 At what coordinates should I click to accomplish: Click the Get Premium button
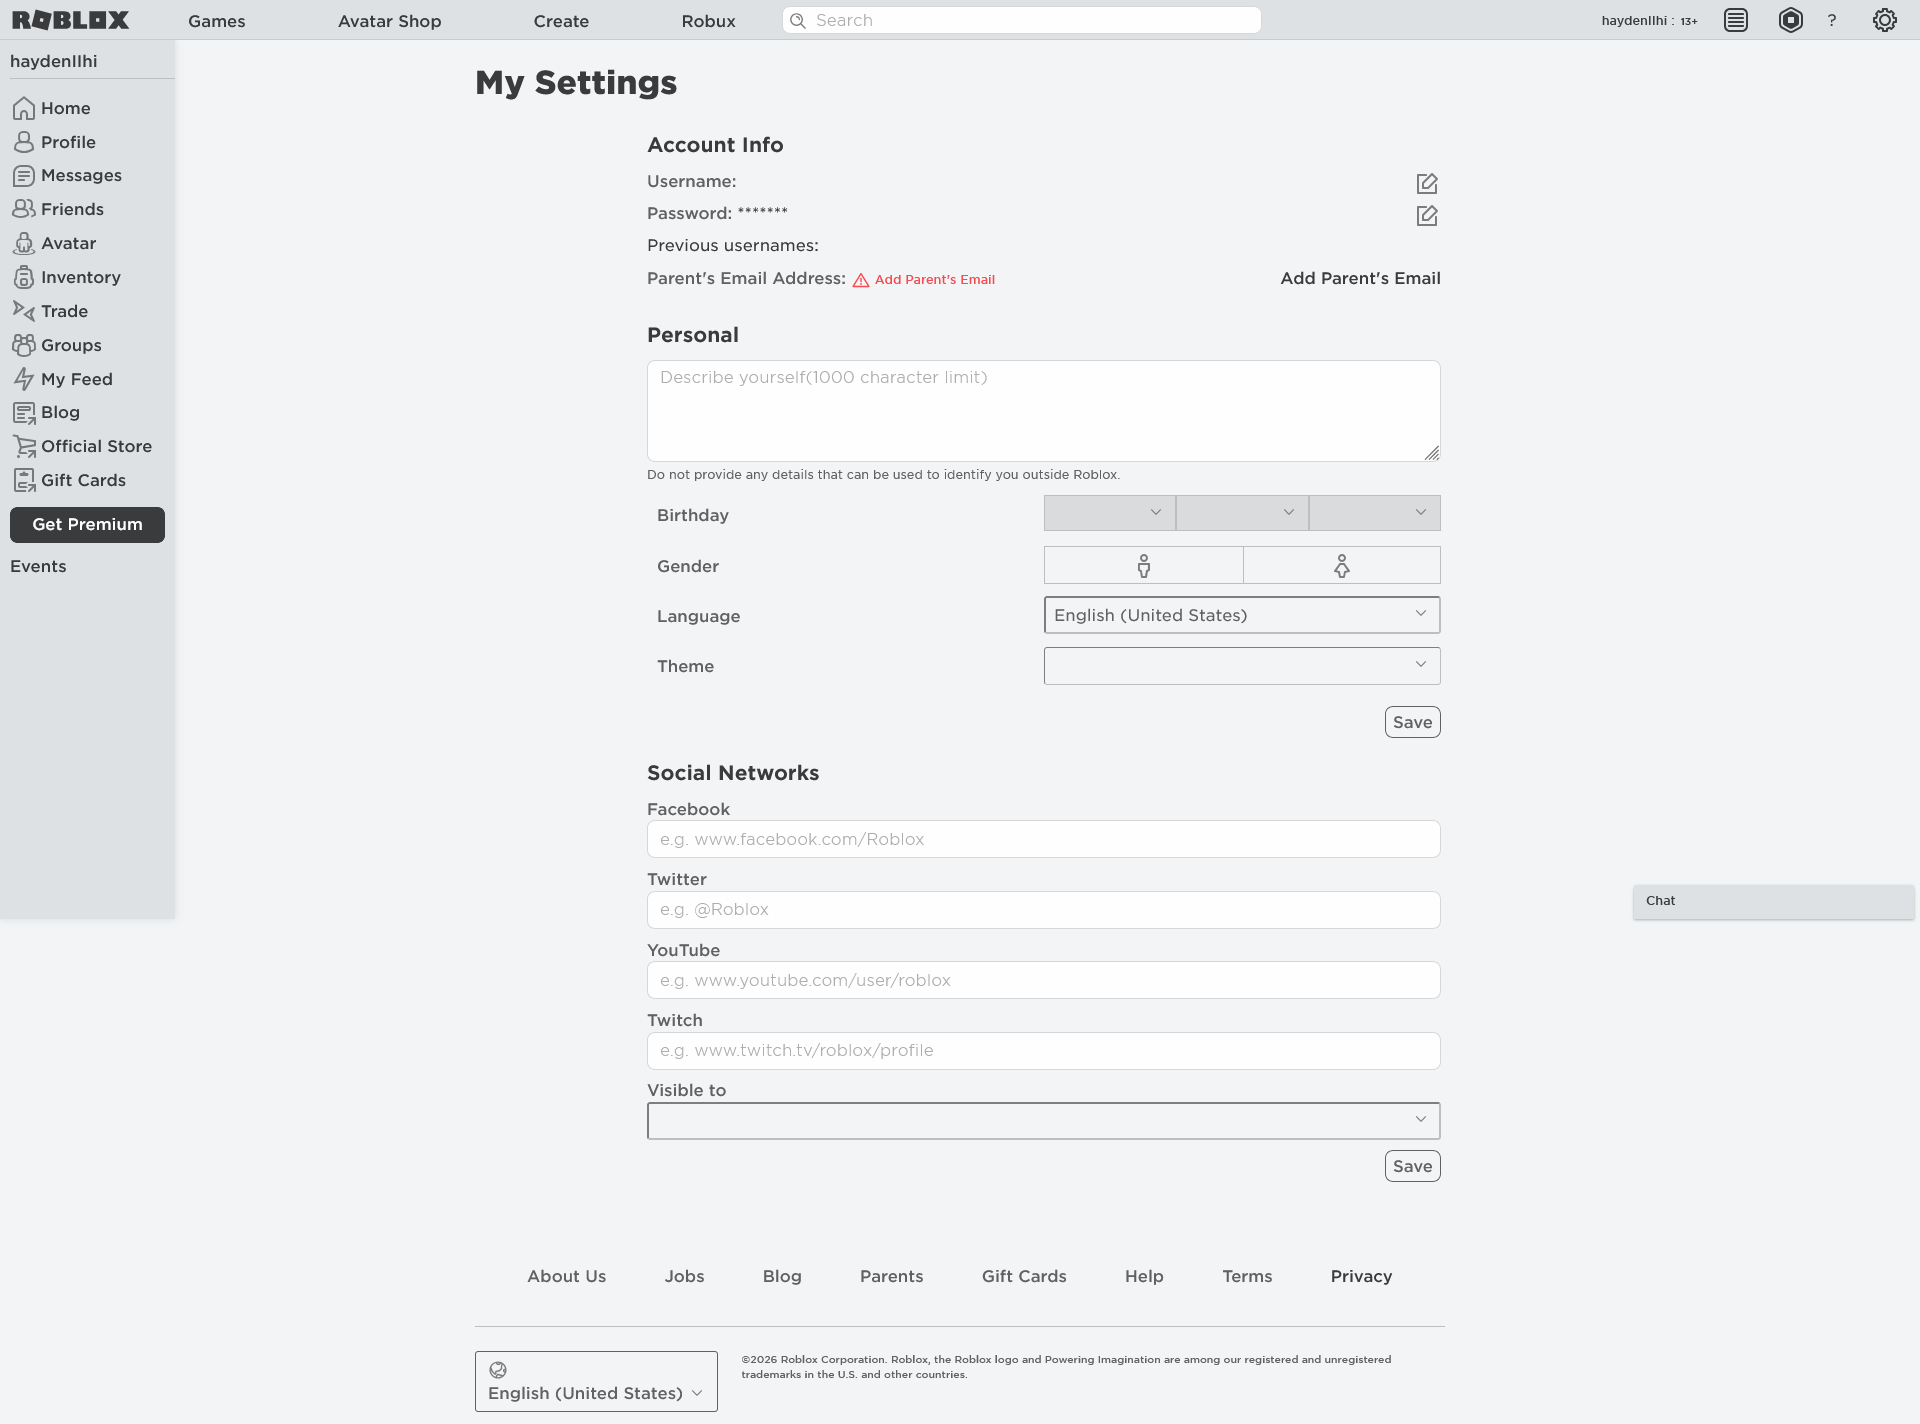(x=87, y=524)
